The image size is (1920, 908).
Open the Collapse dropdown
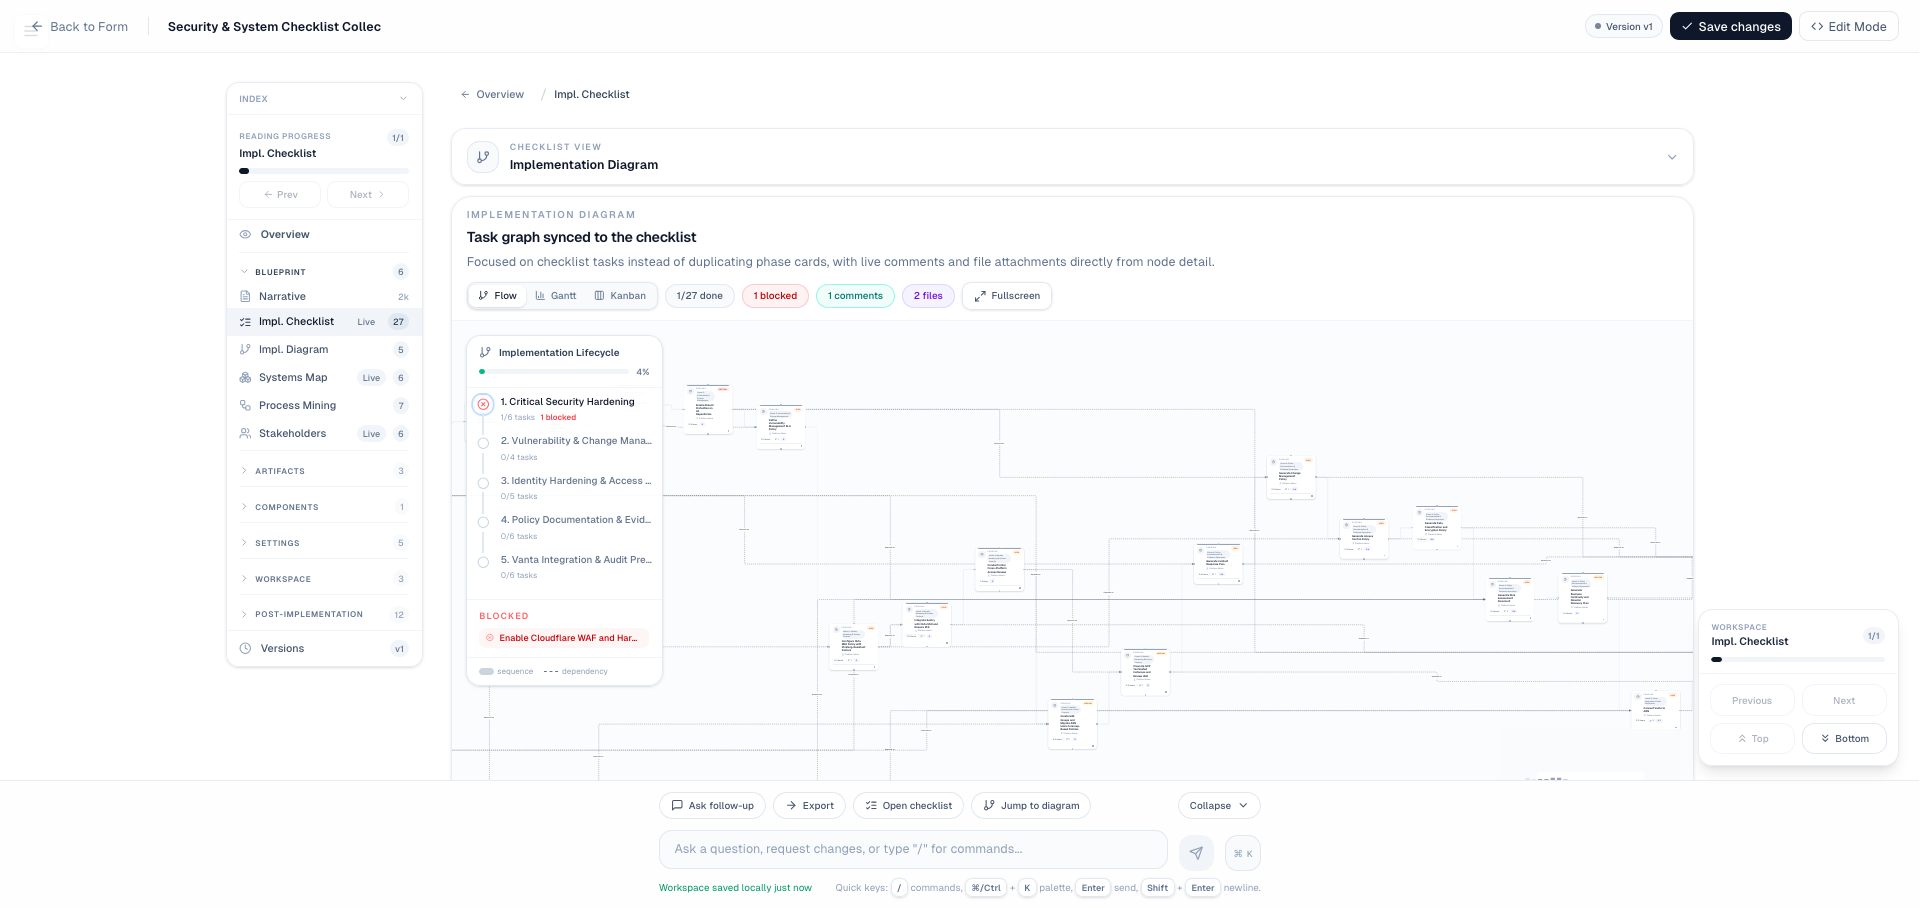click(1218, 805)
